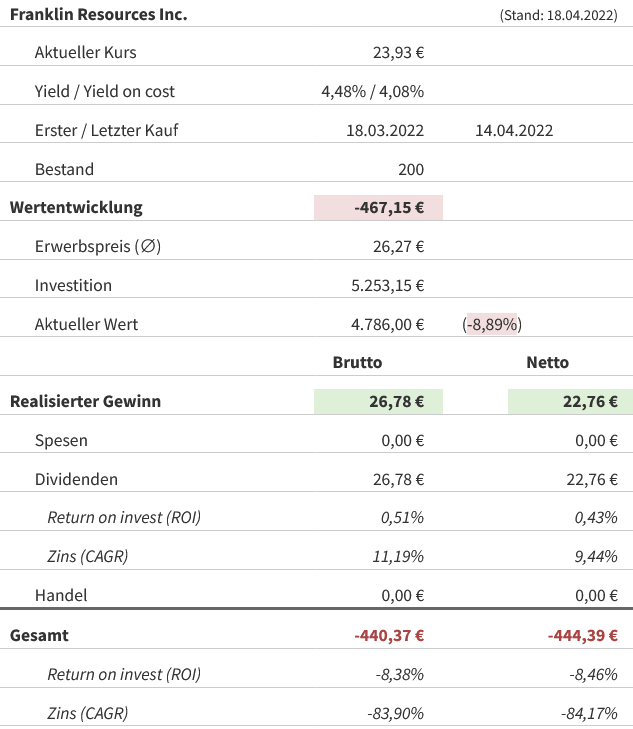Viewport: 633px width, 729px height.
Task: Click the Handel row label
Action: pyautogui.click(x=61, y=595)
